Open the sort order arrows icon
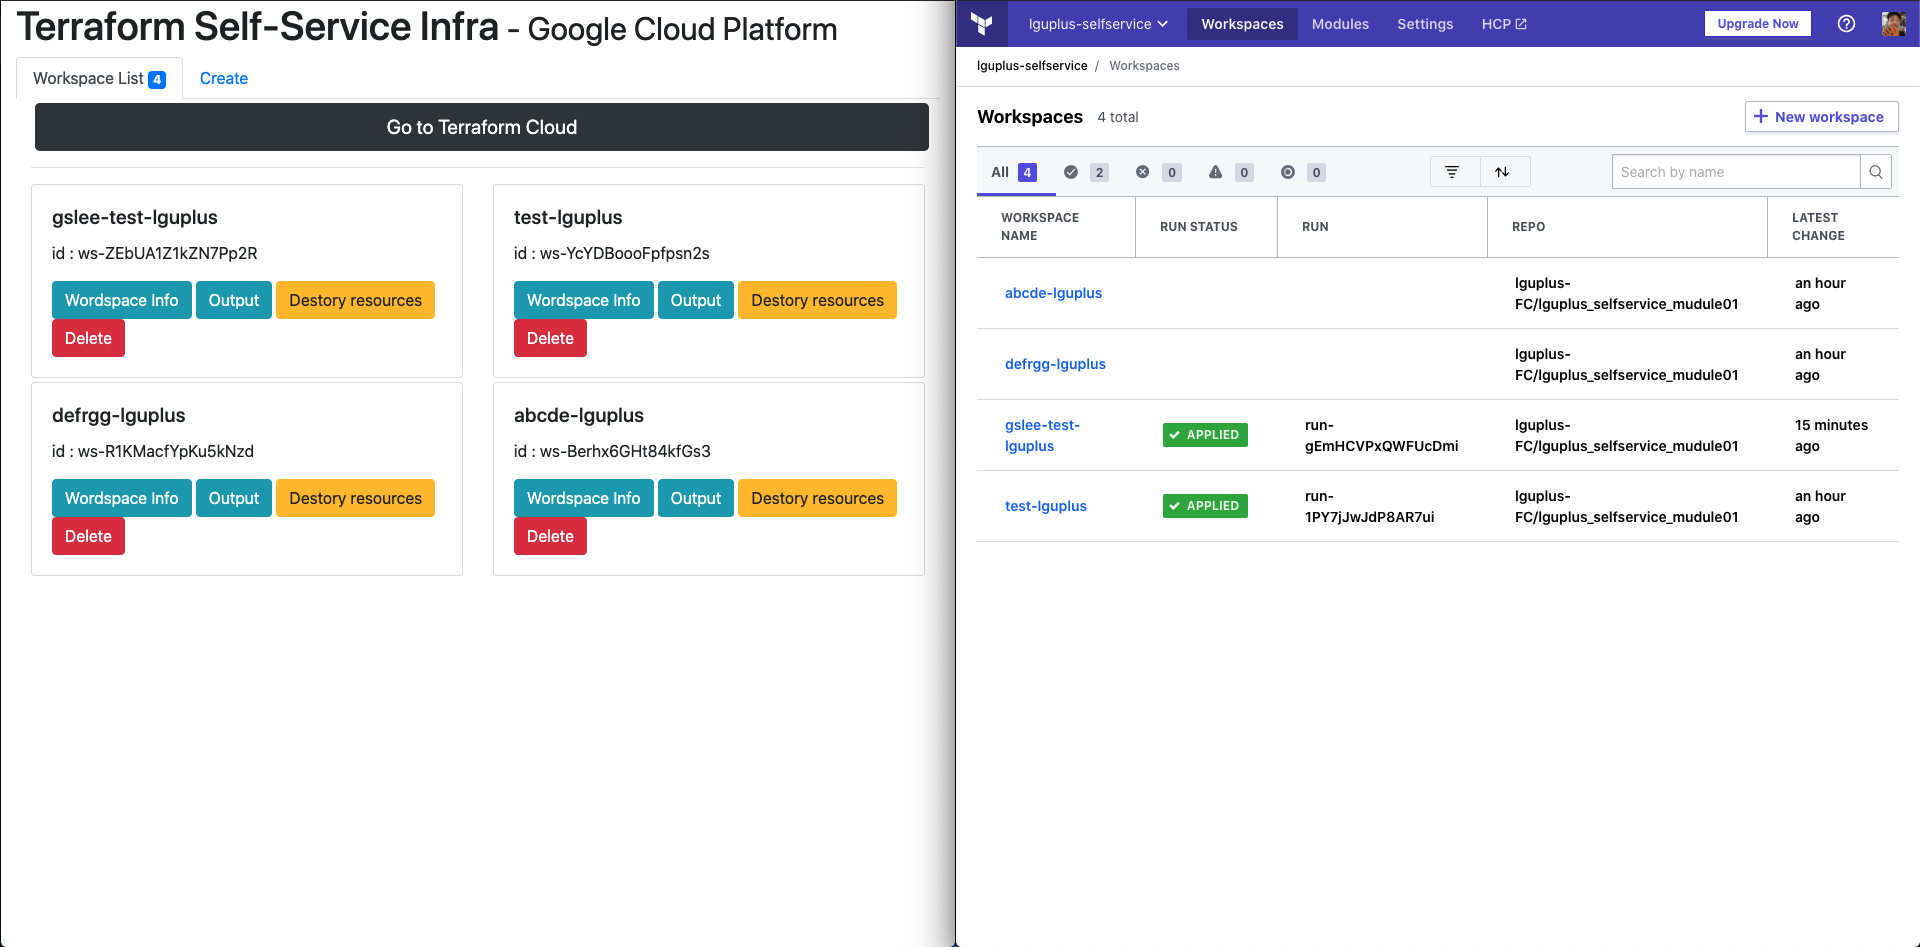This screenshot has width=1920, height=947. [x=1502, y=172]
